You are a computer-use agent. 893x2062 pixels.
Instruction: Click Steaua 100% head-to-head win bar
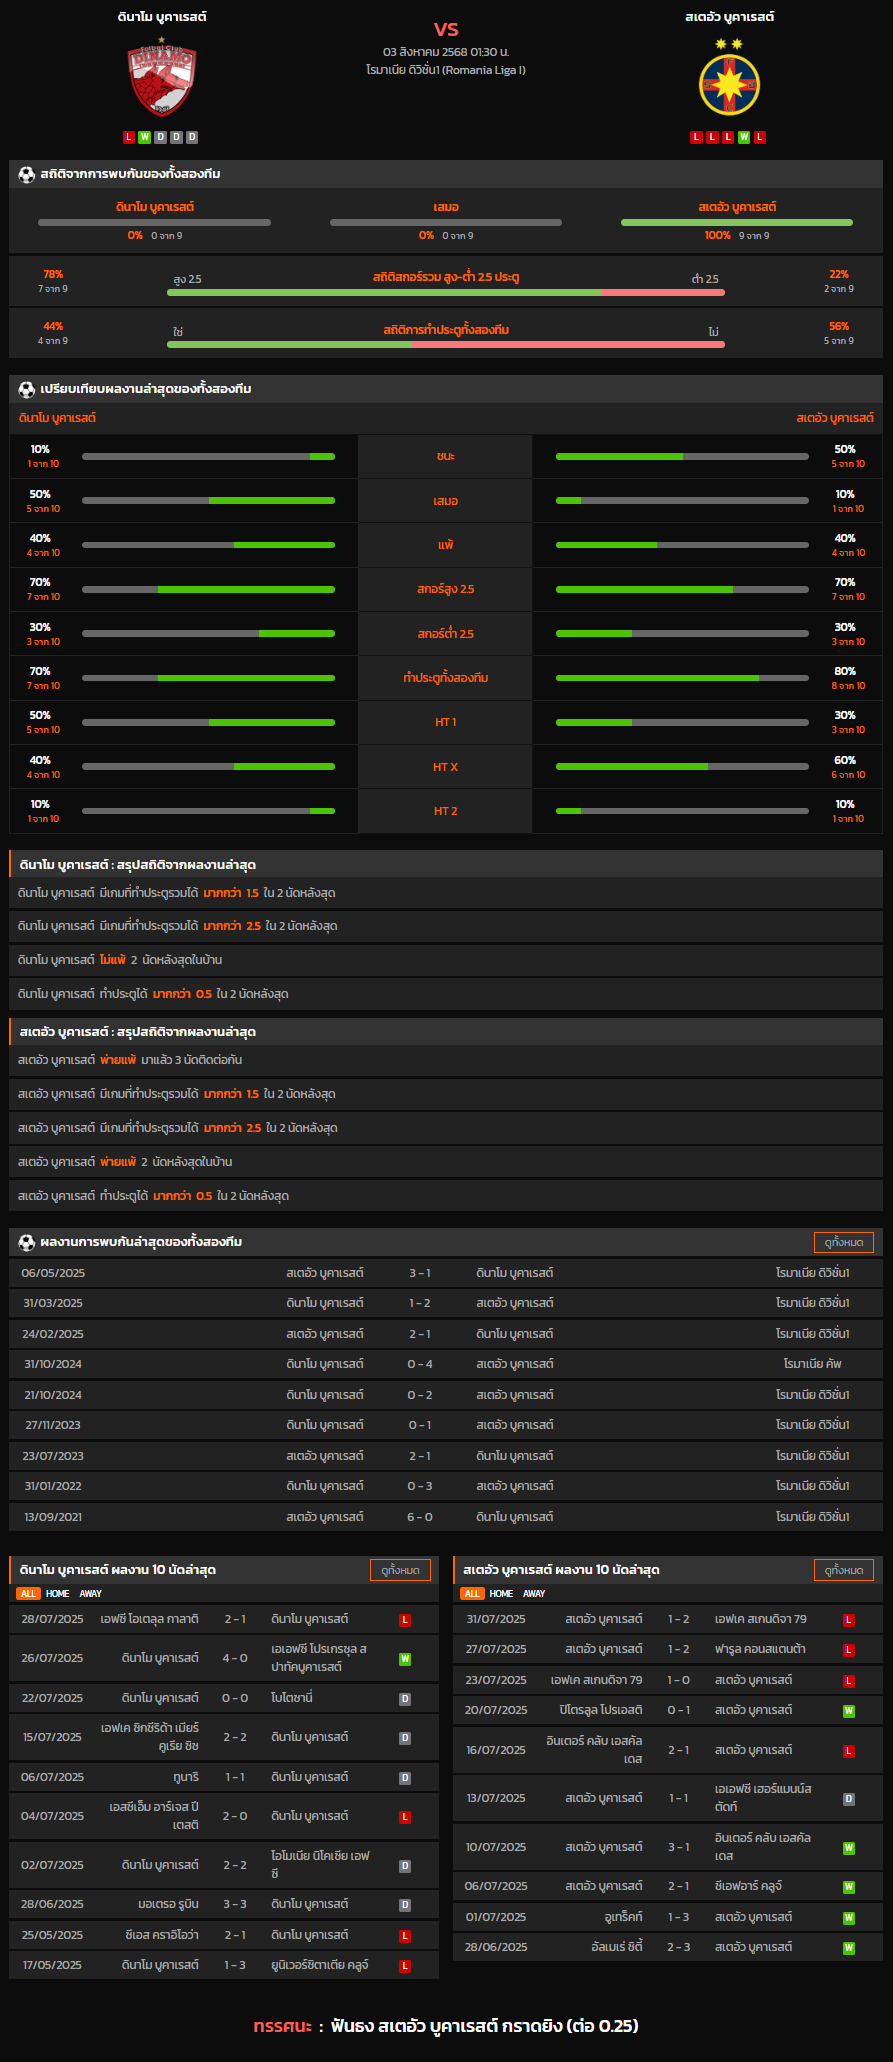pyautogui.click(x=737, y=222)
